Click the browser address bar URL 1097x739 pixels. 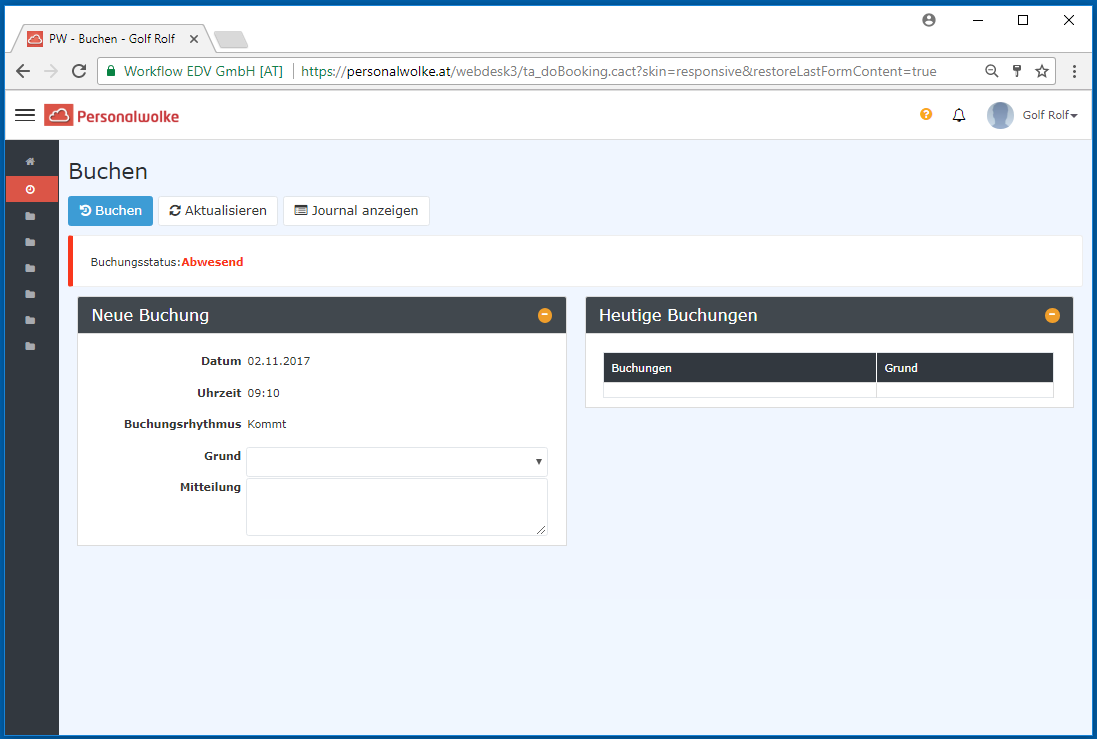tap(618, 71)
